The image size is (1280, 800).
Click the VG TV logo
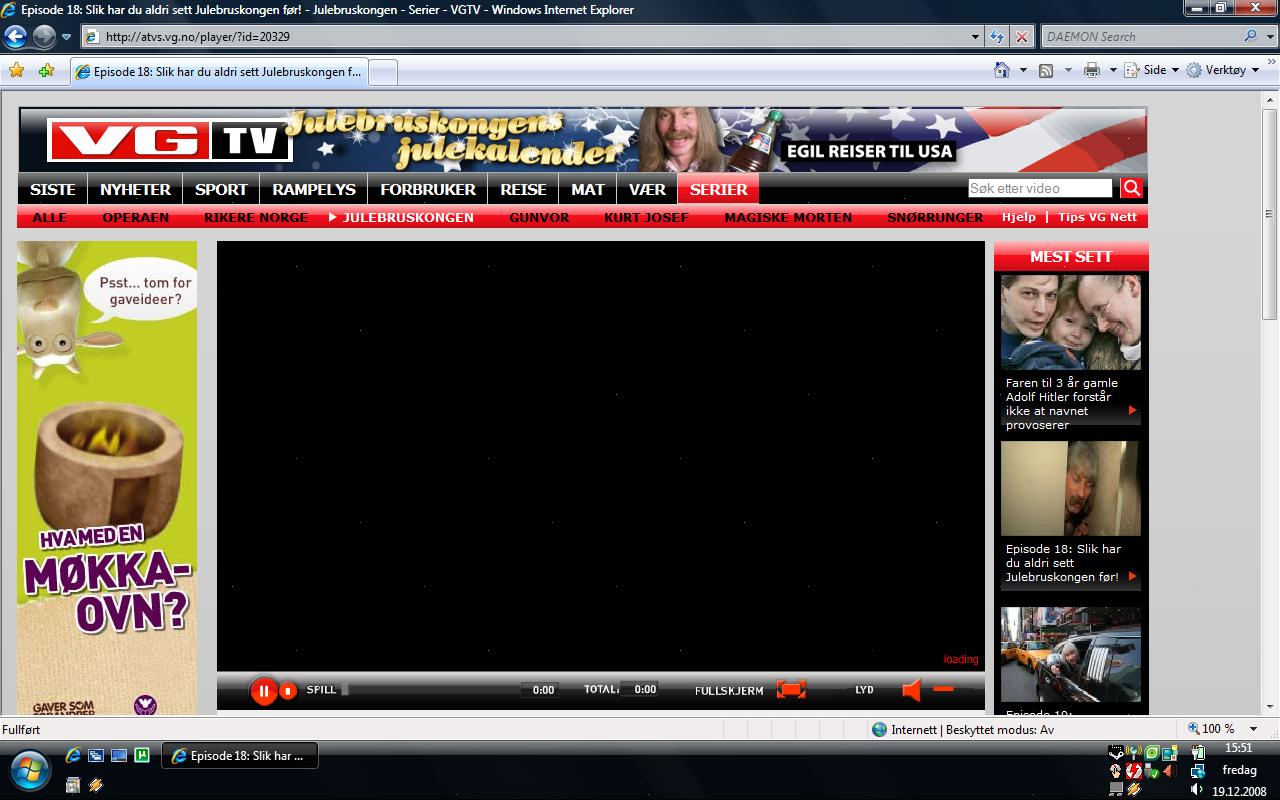pyautogui.click(x=171, y=141)
